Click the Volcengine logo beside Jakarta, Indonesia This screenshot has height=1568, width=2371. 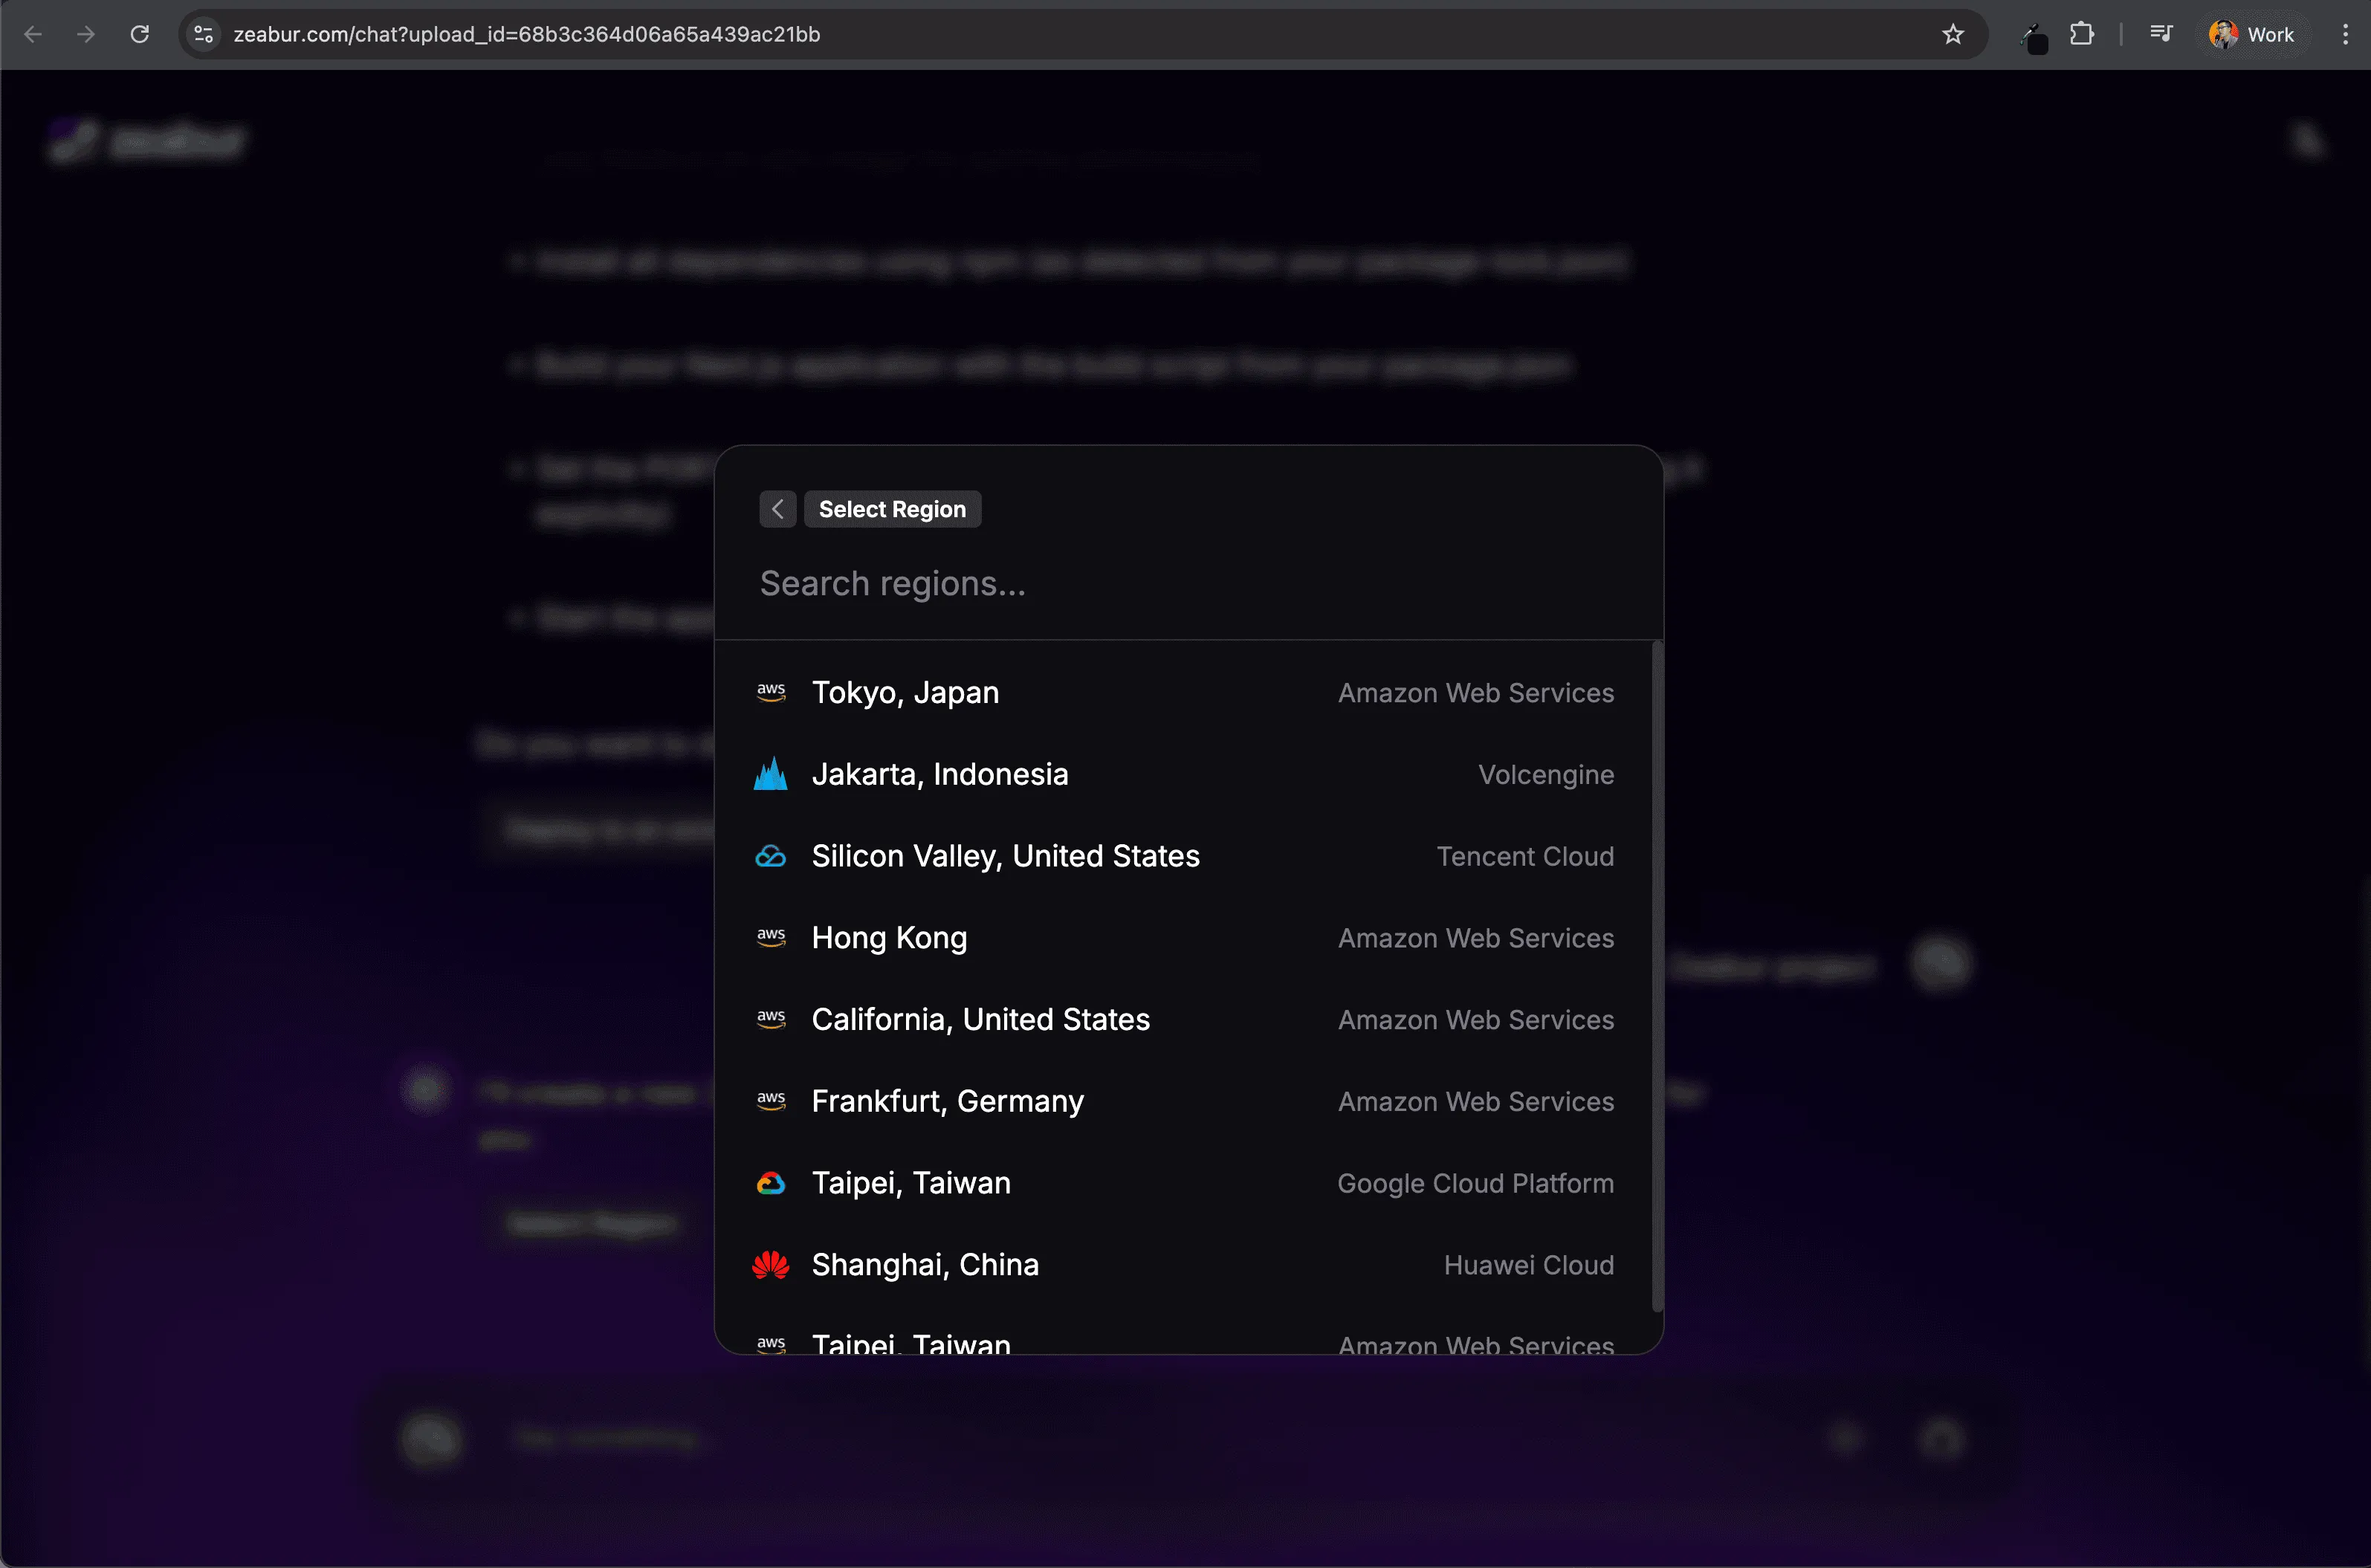tap(771, 774)
